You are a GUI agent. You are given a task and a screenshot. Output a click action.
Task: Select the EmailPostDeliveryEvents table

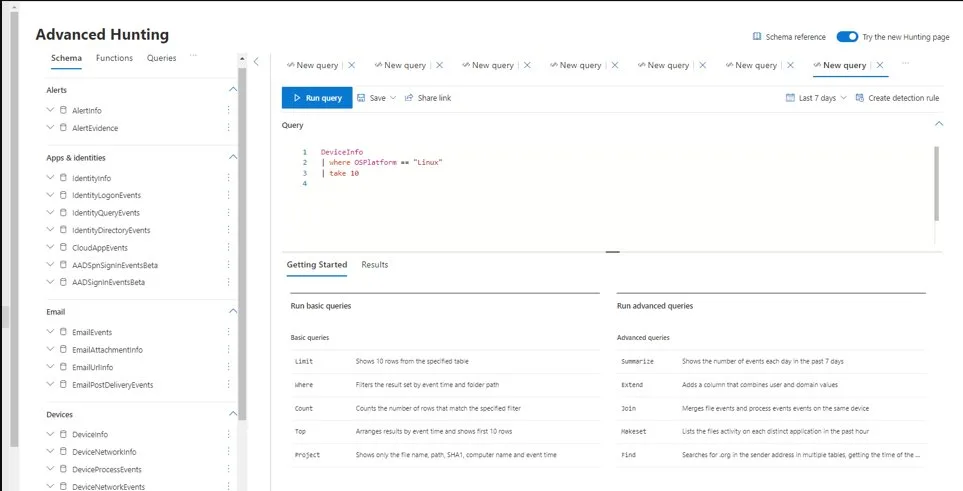pos(112,385)
